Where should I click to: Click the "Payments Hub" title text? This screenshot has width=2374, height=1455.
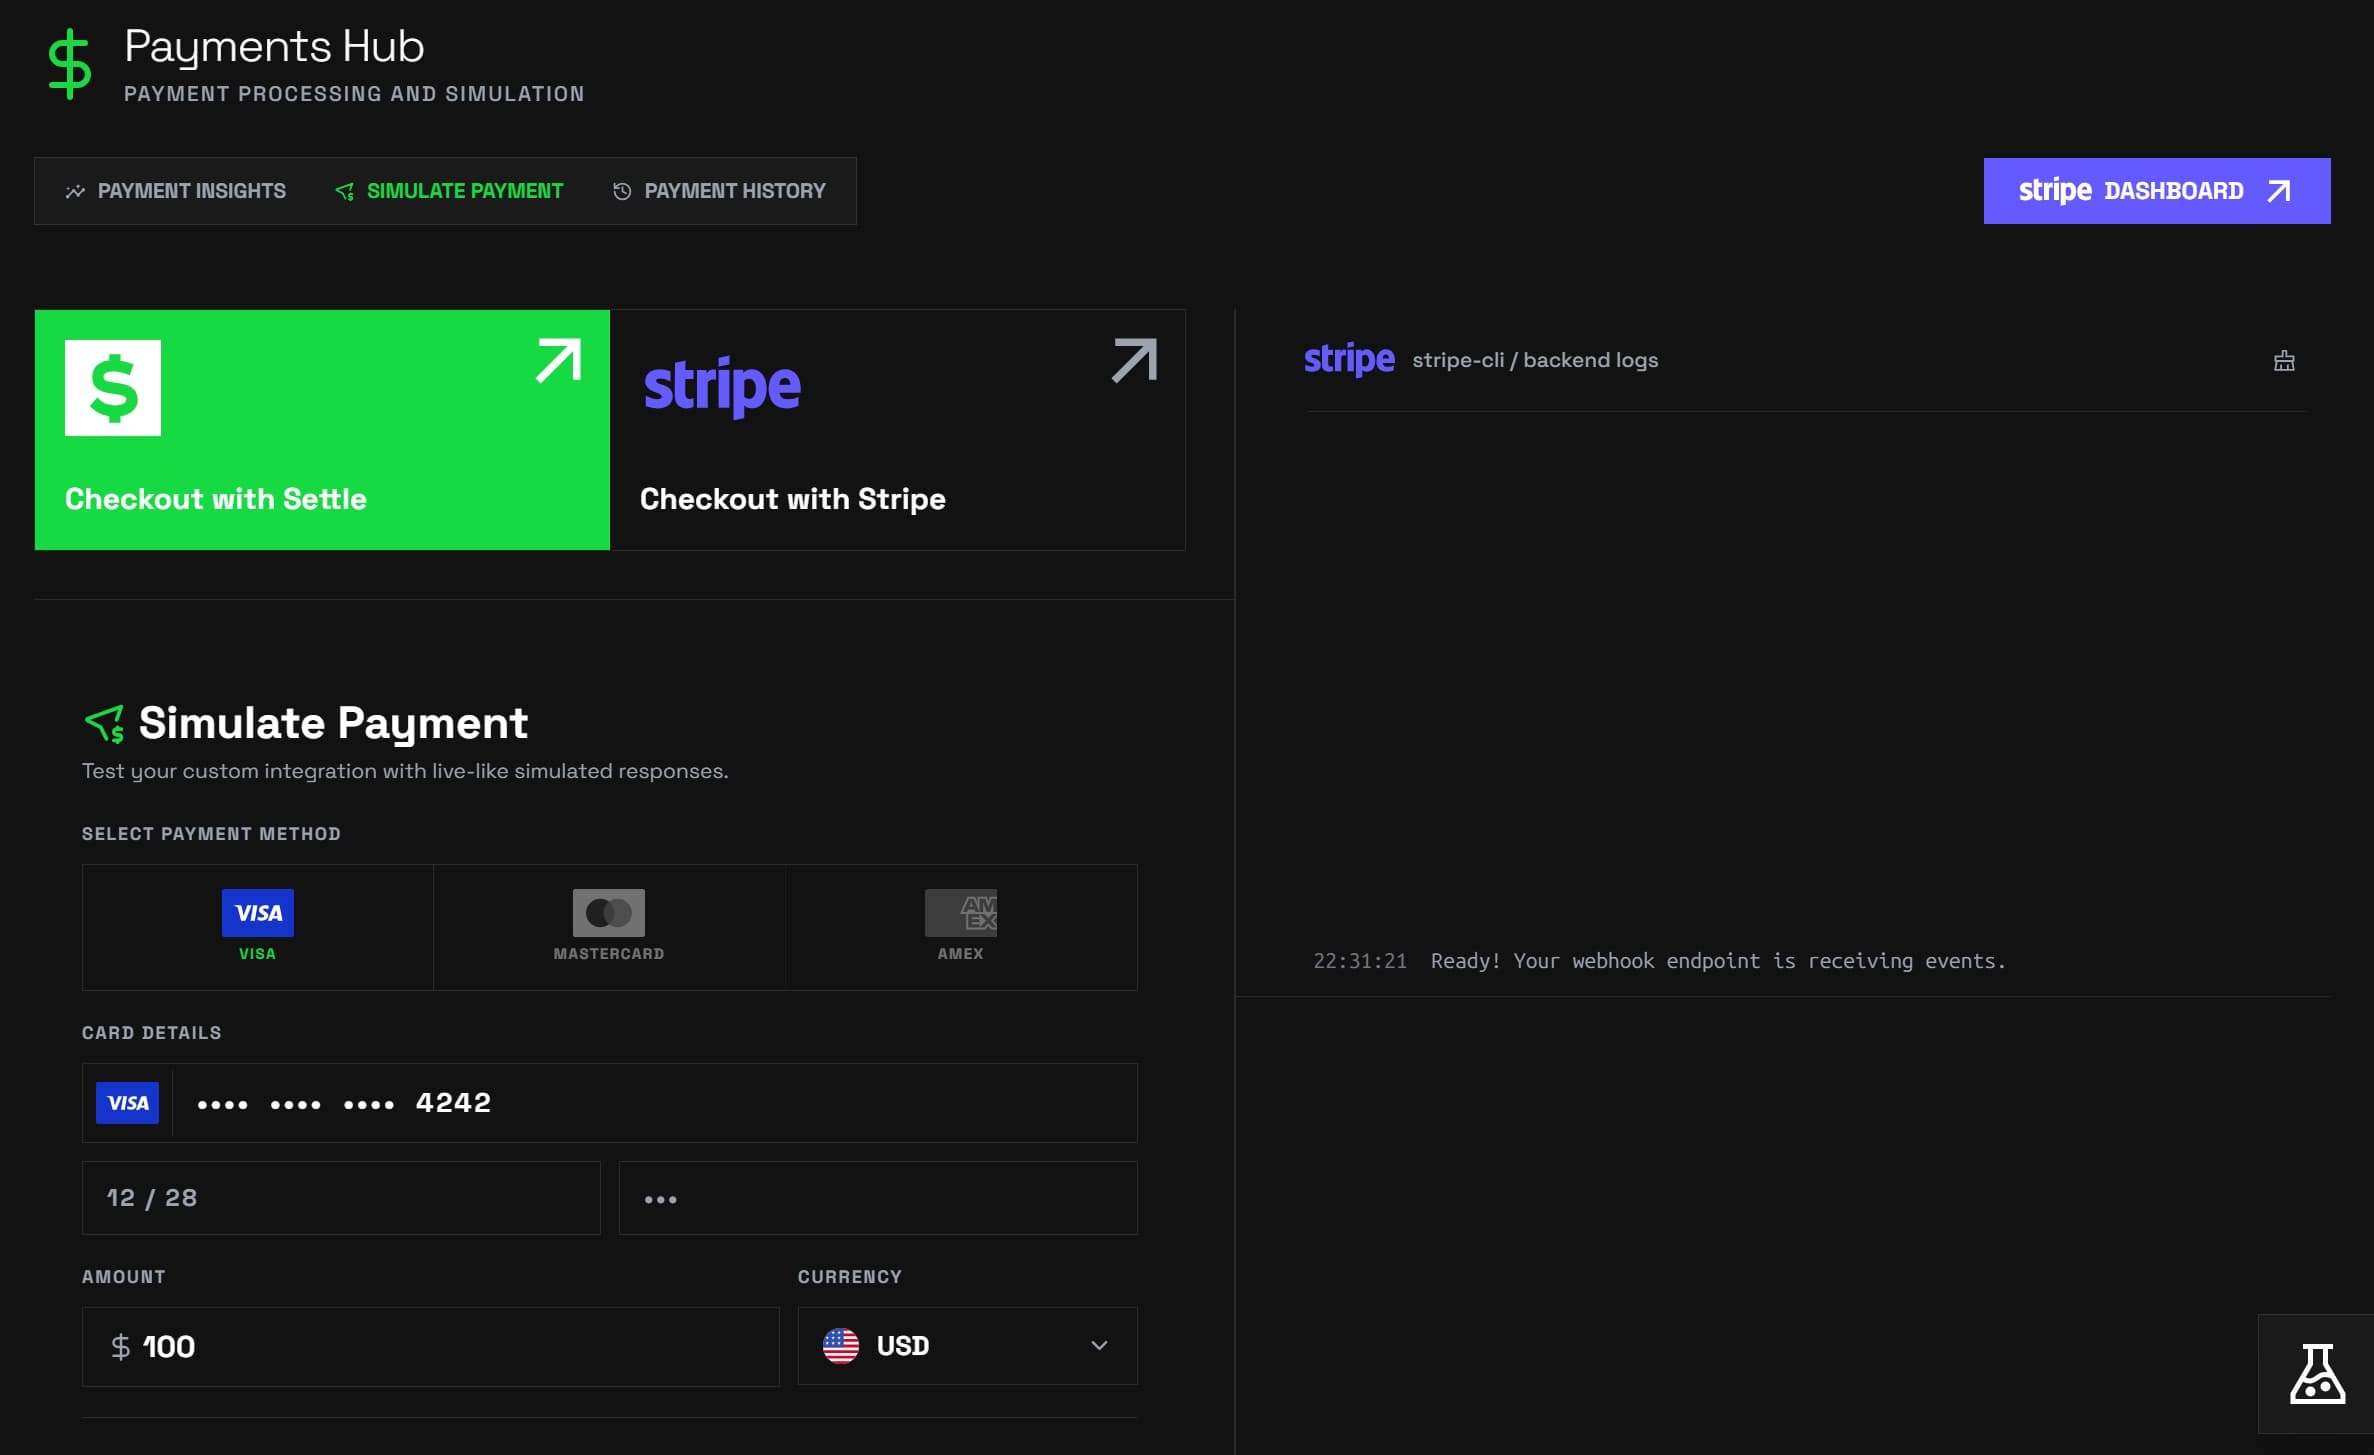click(274, 47)
